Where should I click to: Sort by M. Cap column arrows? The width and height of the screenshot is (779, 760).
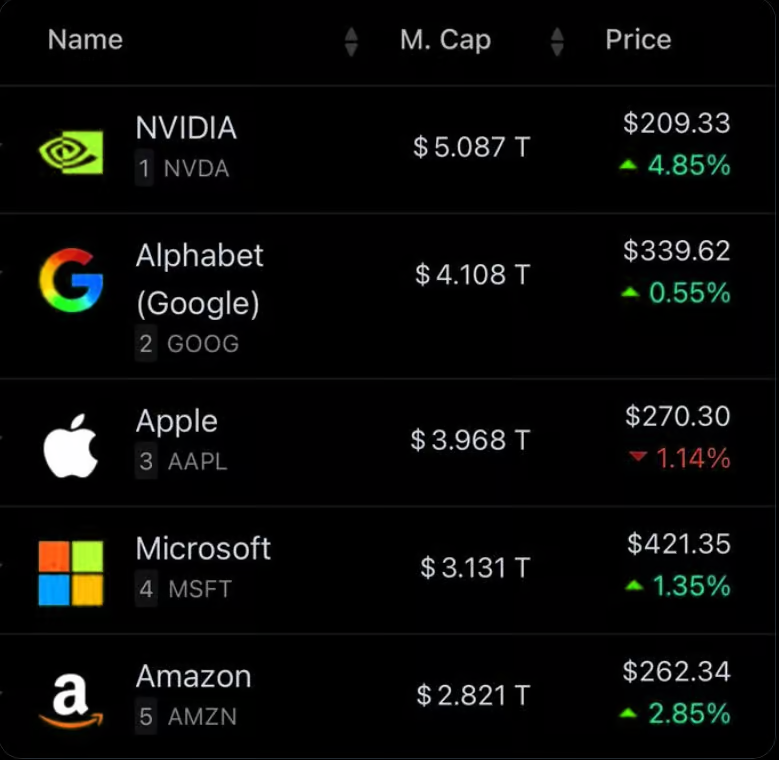[557, 41]
